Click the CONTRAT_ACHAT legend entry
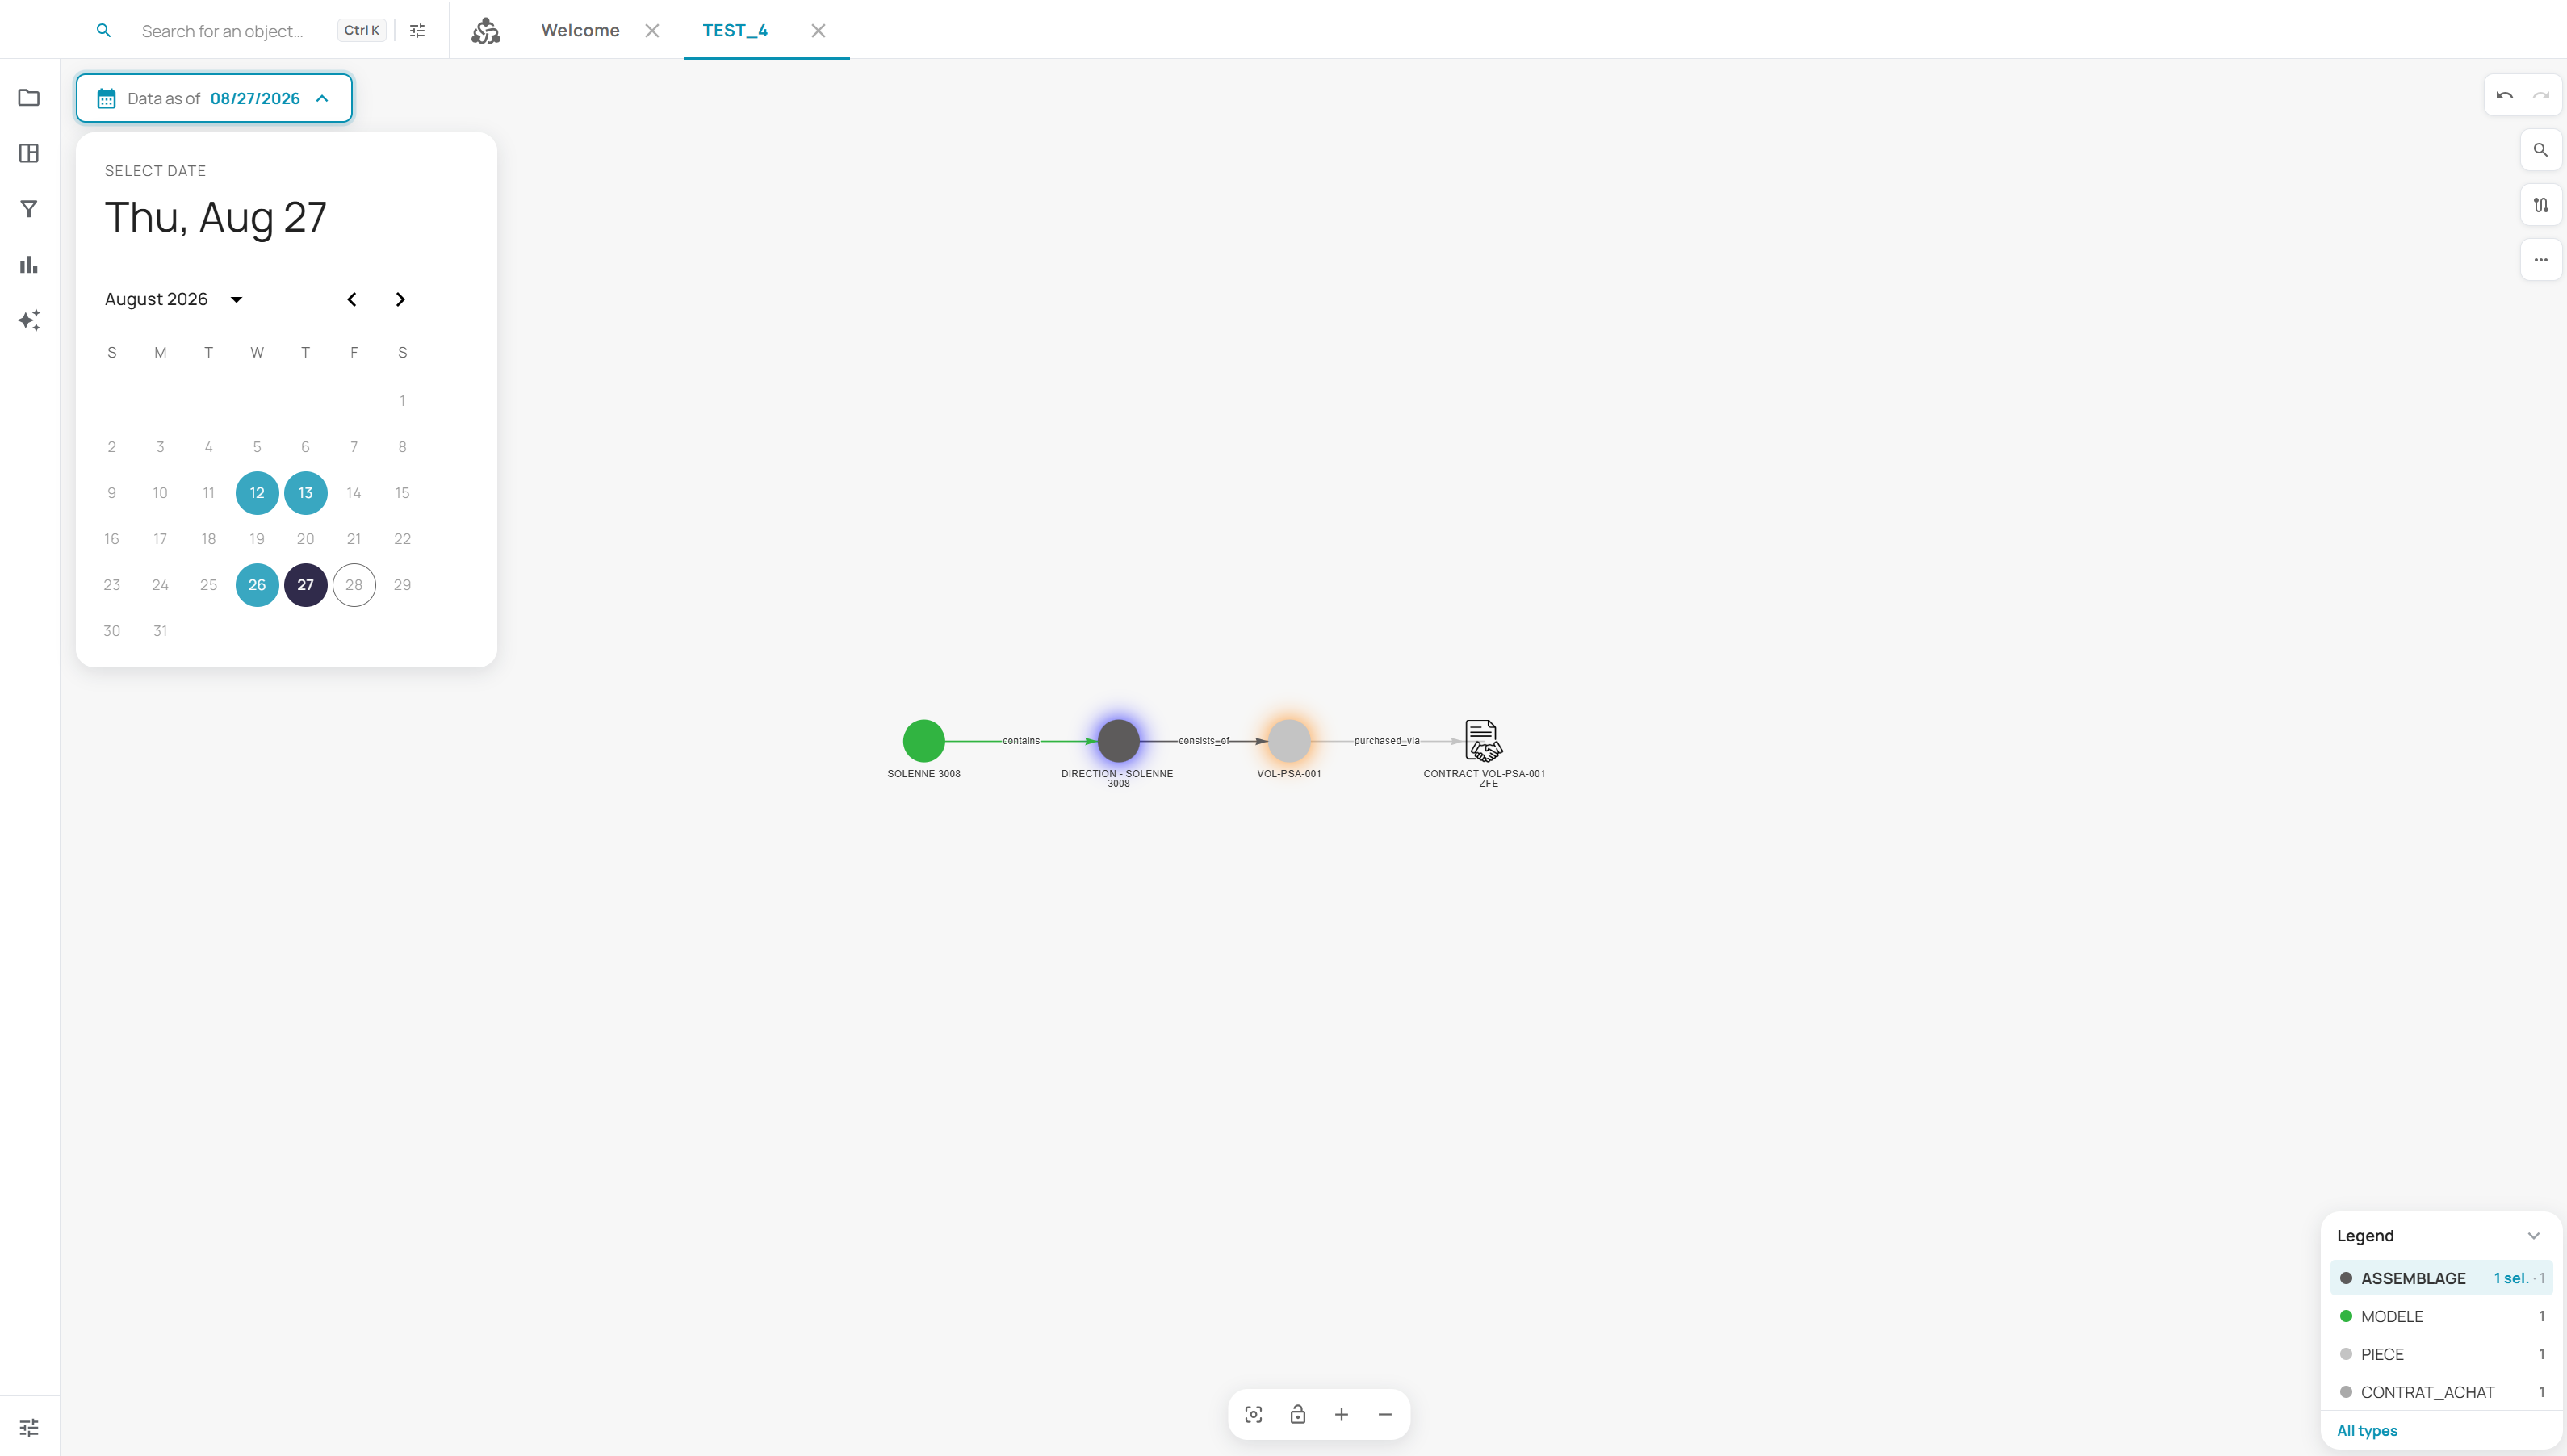 (x=2440, y=1392)
